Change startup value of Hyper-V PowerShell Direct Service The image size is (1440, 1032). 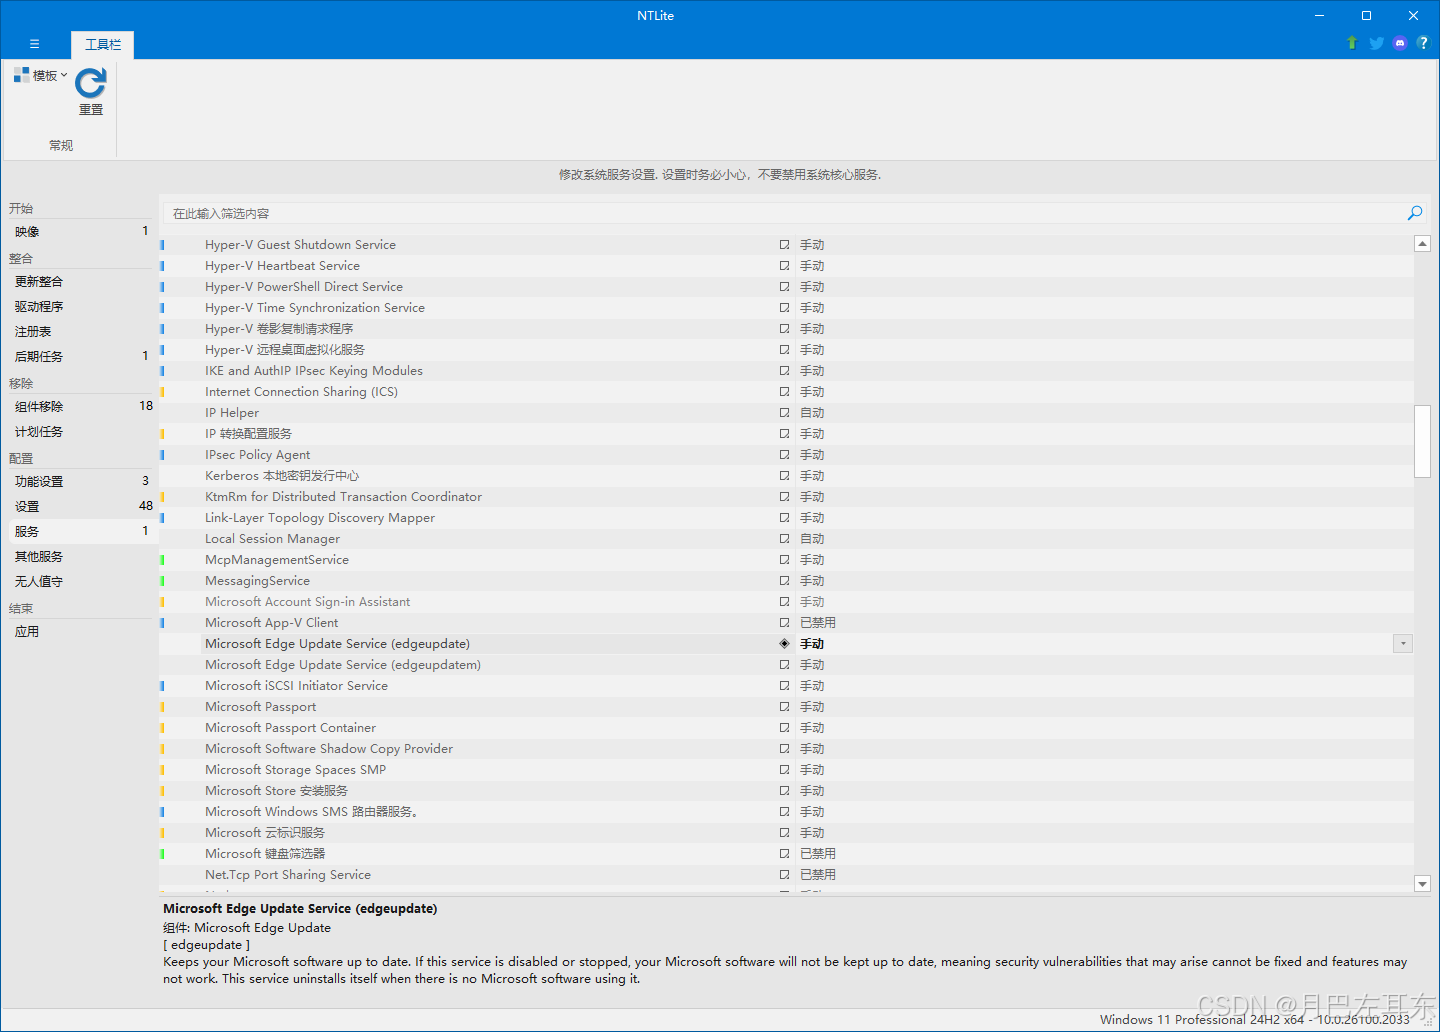[x=812, y=287]
